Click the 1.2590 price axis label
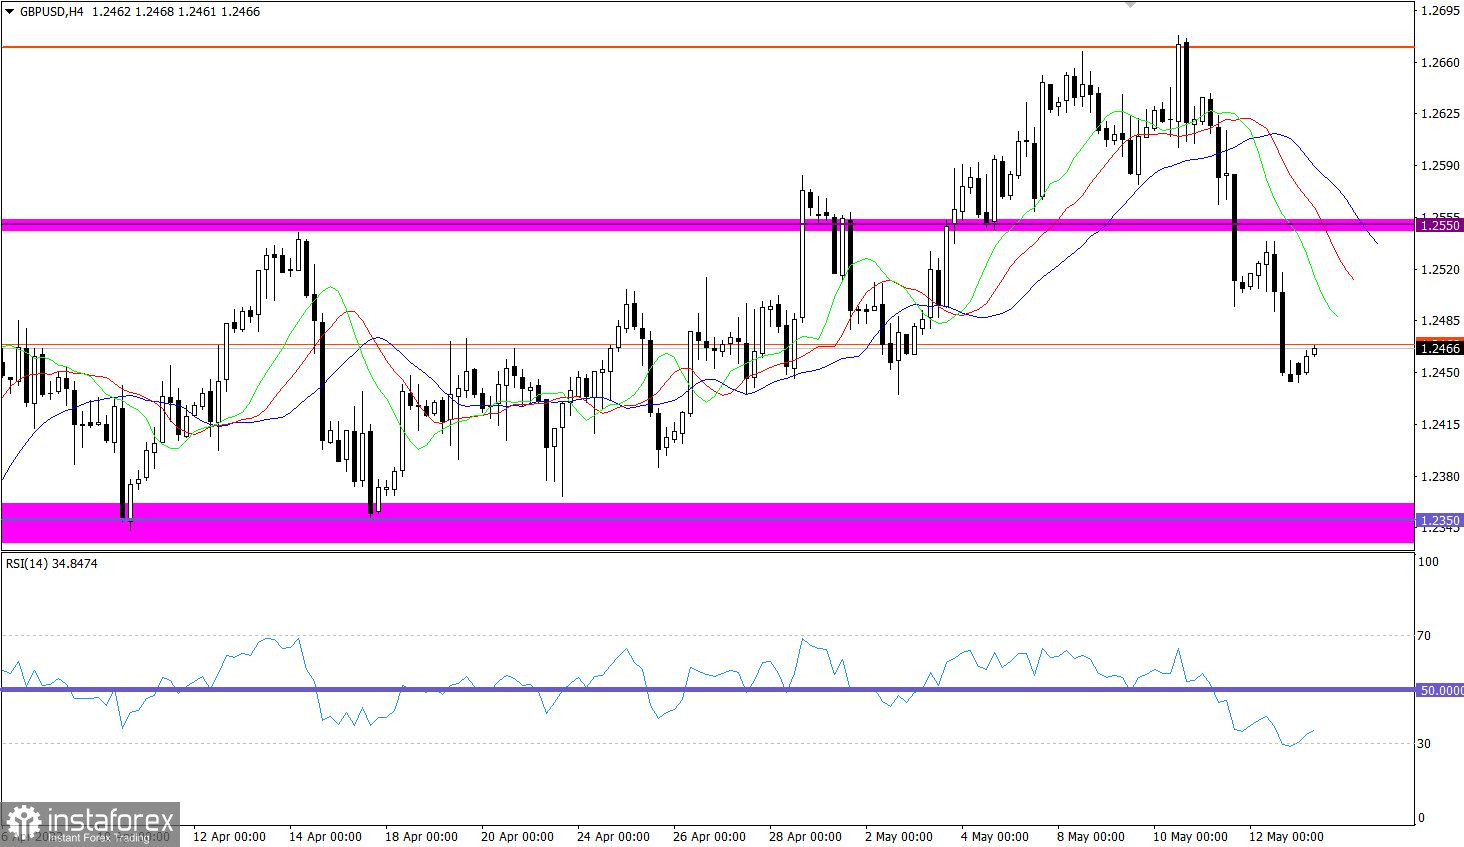The width and height of the screenshot is (1464, 847). coord(1441,166)
